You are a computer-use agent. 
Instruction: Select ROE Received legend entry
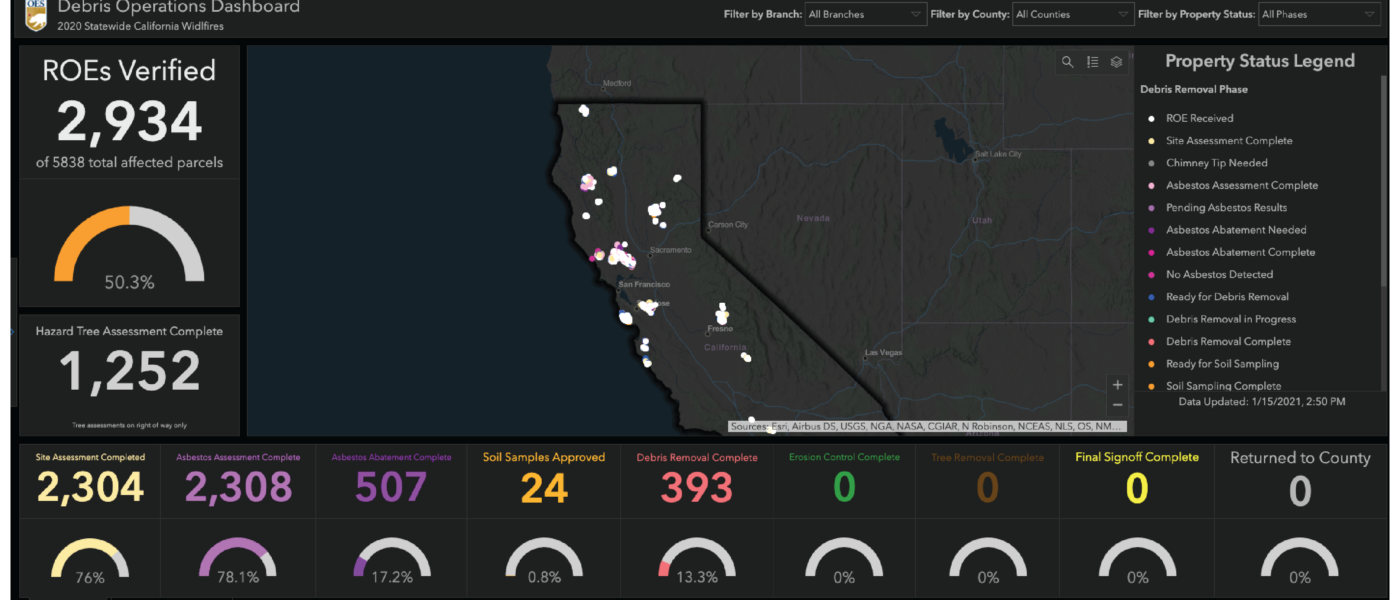pos(1199,118)
